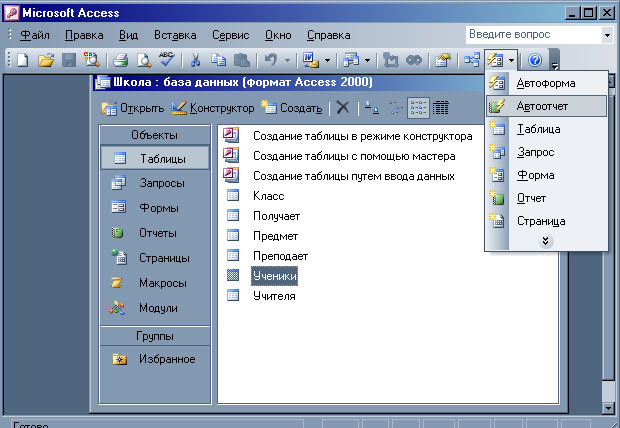The image size is (620, 428).
Task: Click the file search toolbar icon
Action: point(92,60)
